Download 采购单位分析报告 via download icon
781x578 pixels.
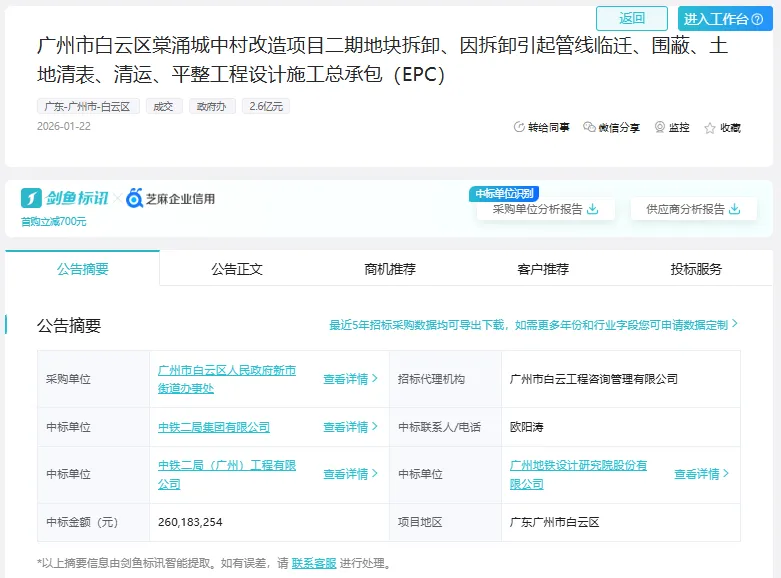pos(592,209)
